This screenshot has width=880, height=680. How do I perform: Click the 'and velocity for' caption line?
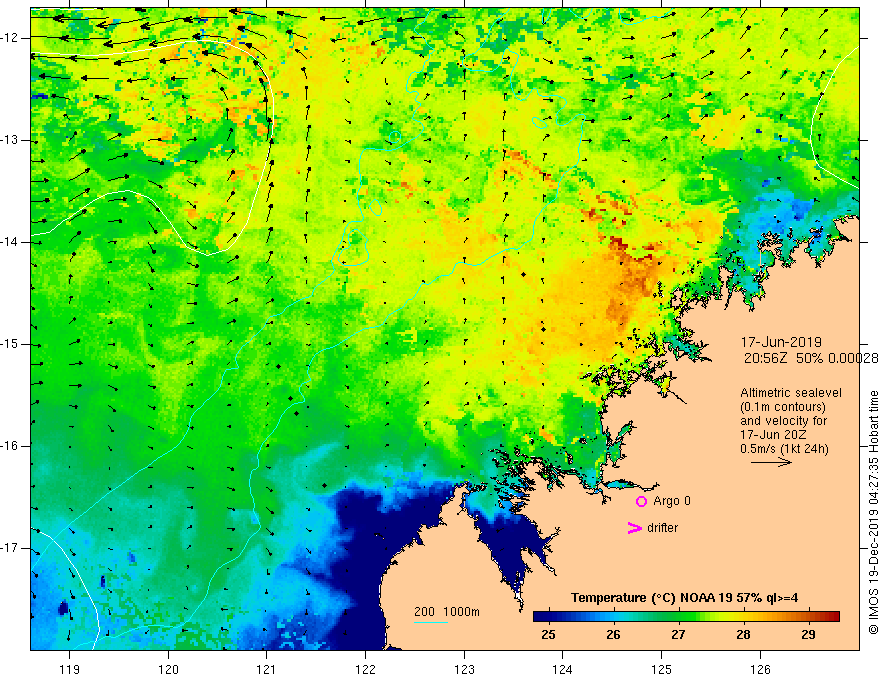pyautogui.click(x=783, y=421)
